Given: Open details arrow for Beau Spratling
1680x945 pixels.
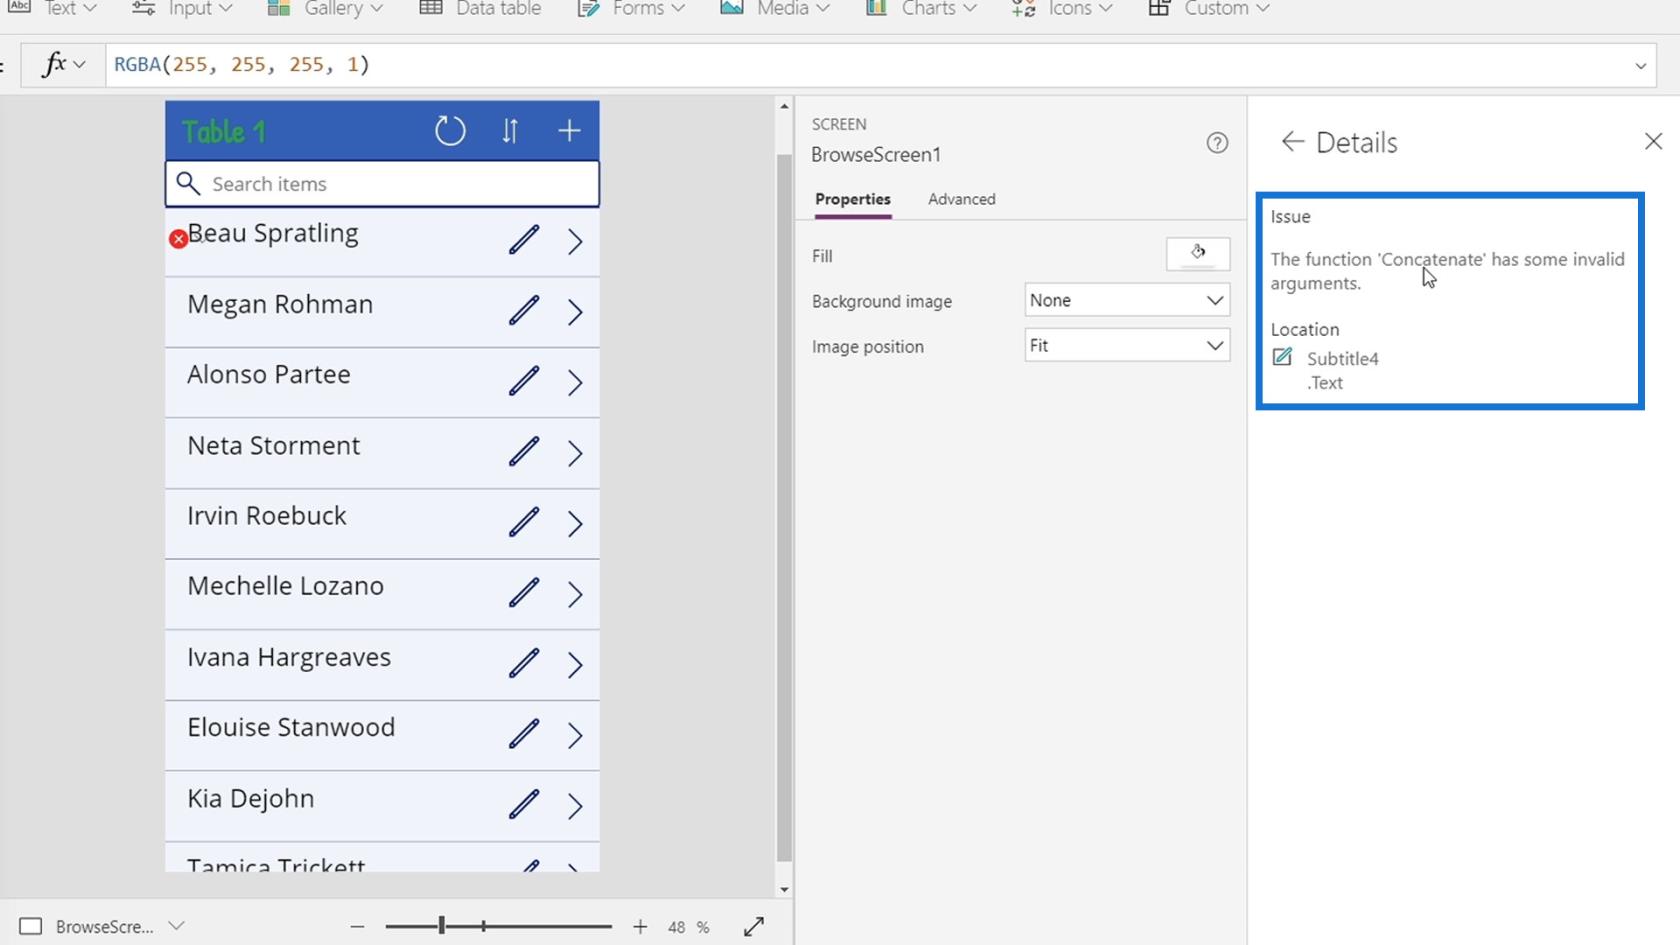Looking at the screenshot, I should click(575, 241).
